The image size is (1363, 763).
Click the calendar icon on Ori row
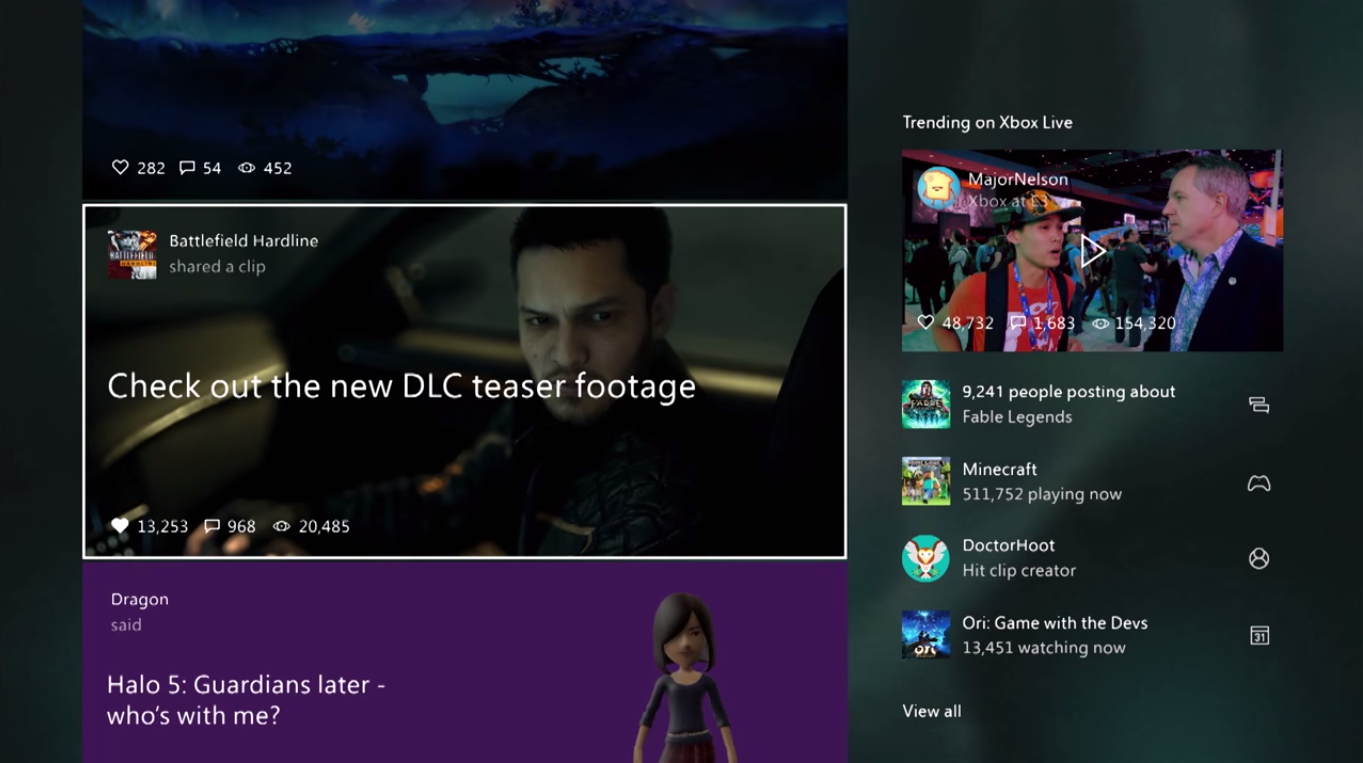click(1260, 635)
